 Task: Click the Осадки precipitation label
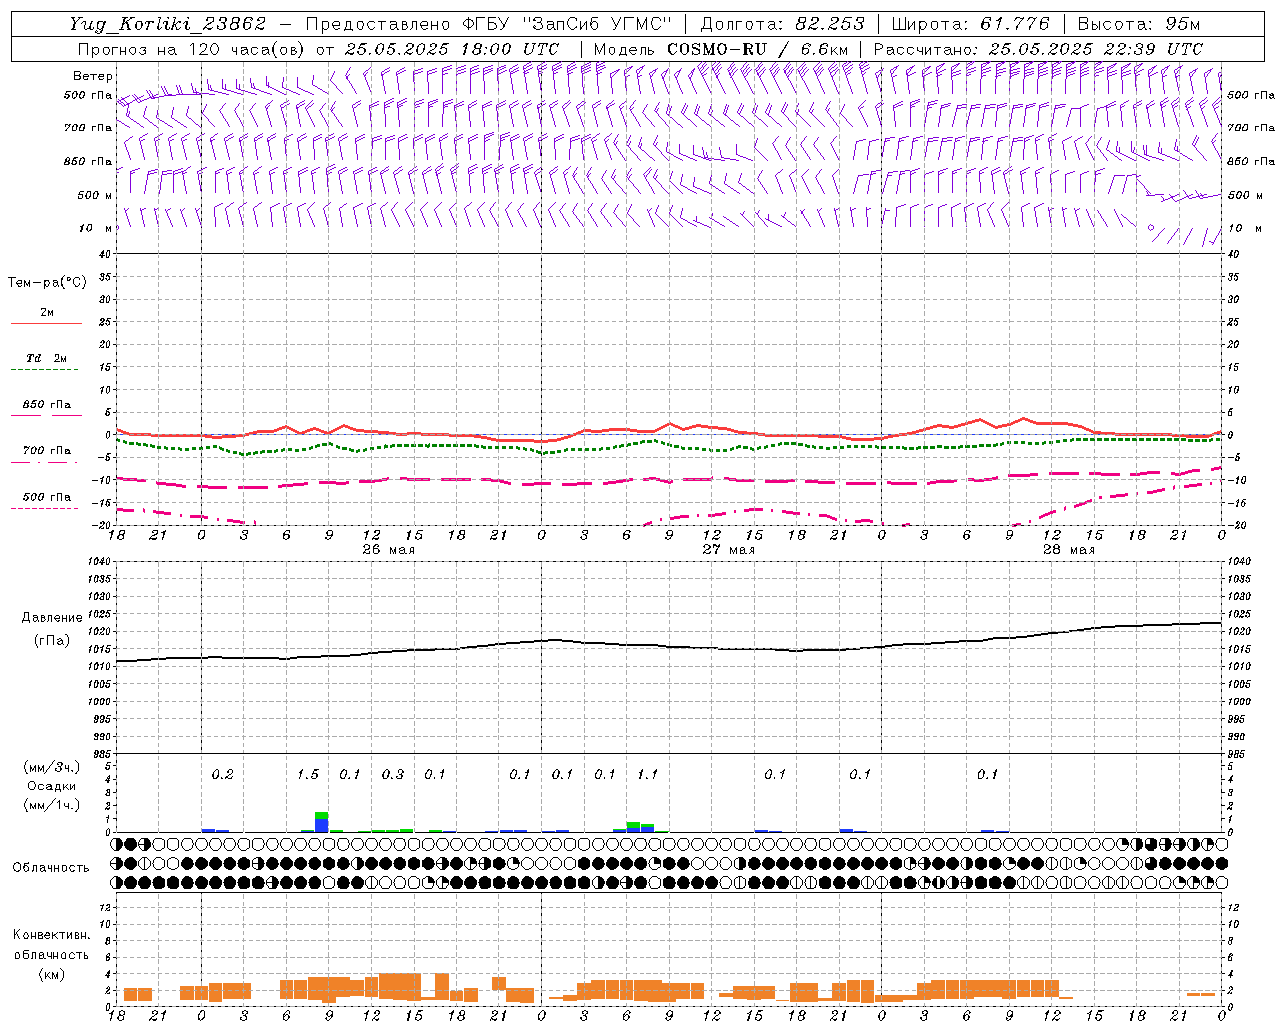tap(50, 787)
